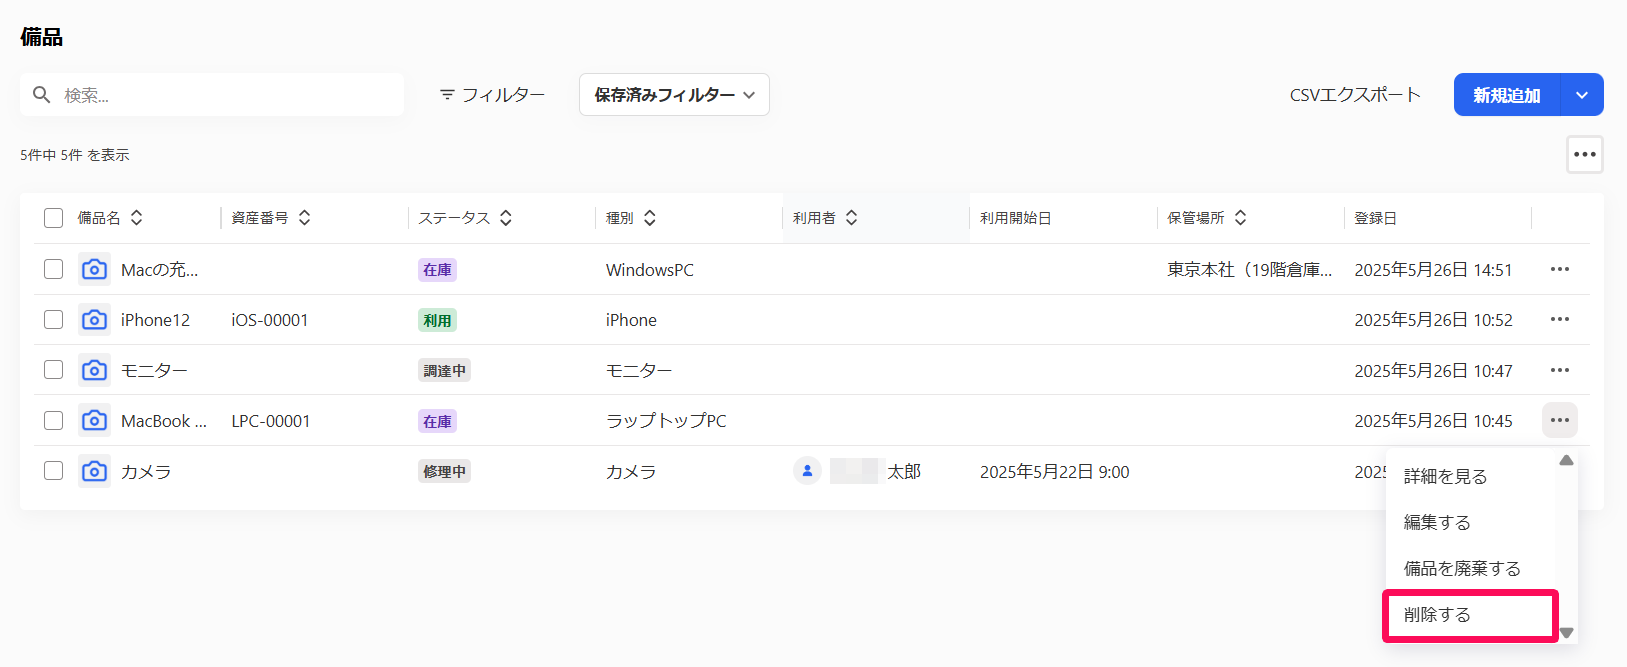Click the 2025年5月22日 9:00 start date
Image resolution: width=1627 pixels, height=667 pixels.
(1055, 472)
